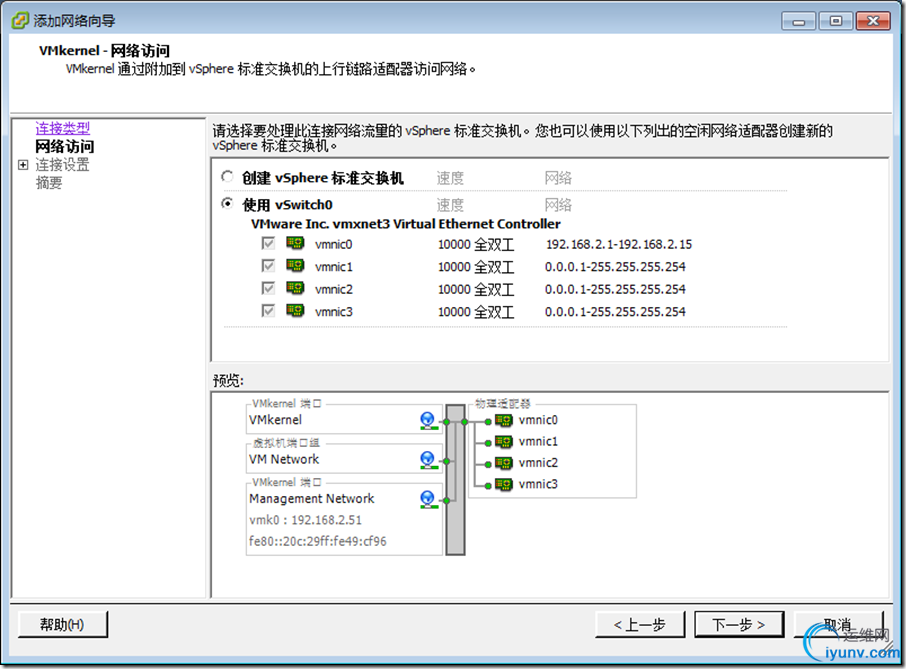The width and height of the screenshot is (906, 669).
Task: Click the 摘要 step in the sidebar
Action: (48, 182)
